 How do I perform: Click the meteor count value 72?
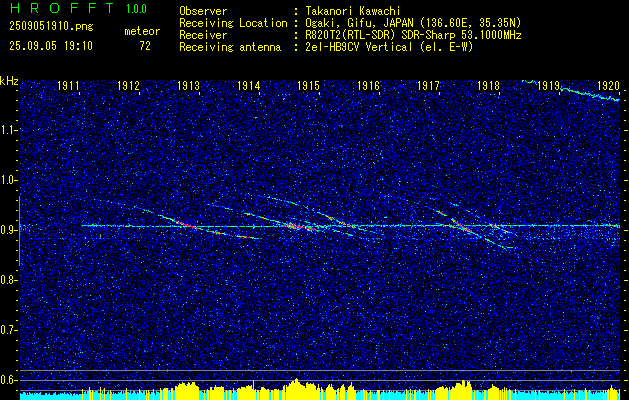click(145, 46)
